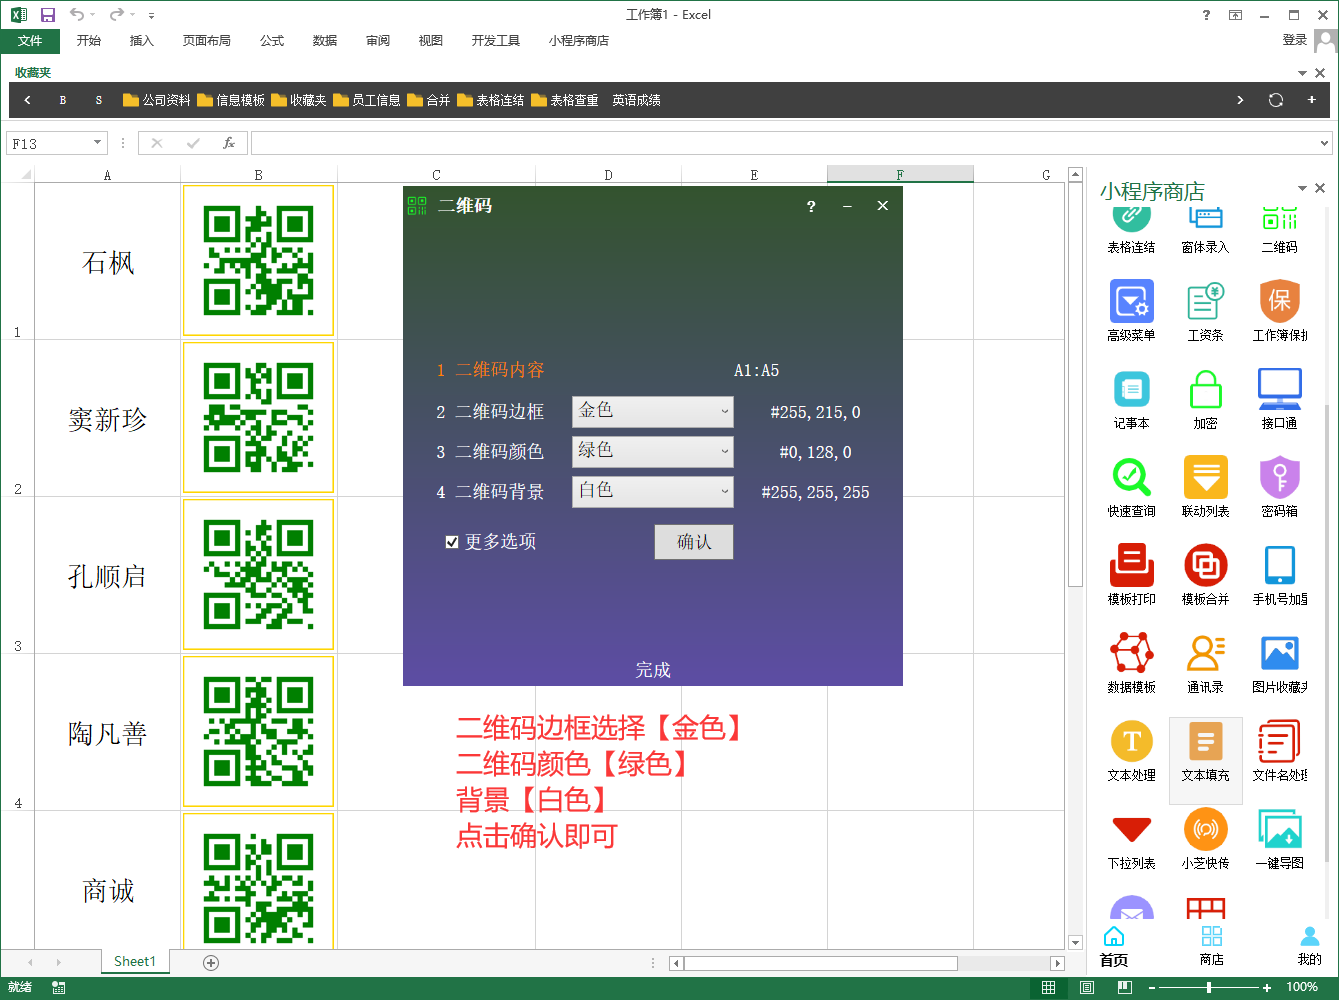Go to 我的 tab at panel bottom

(1309, 945)
